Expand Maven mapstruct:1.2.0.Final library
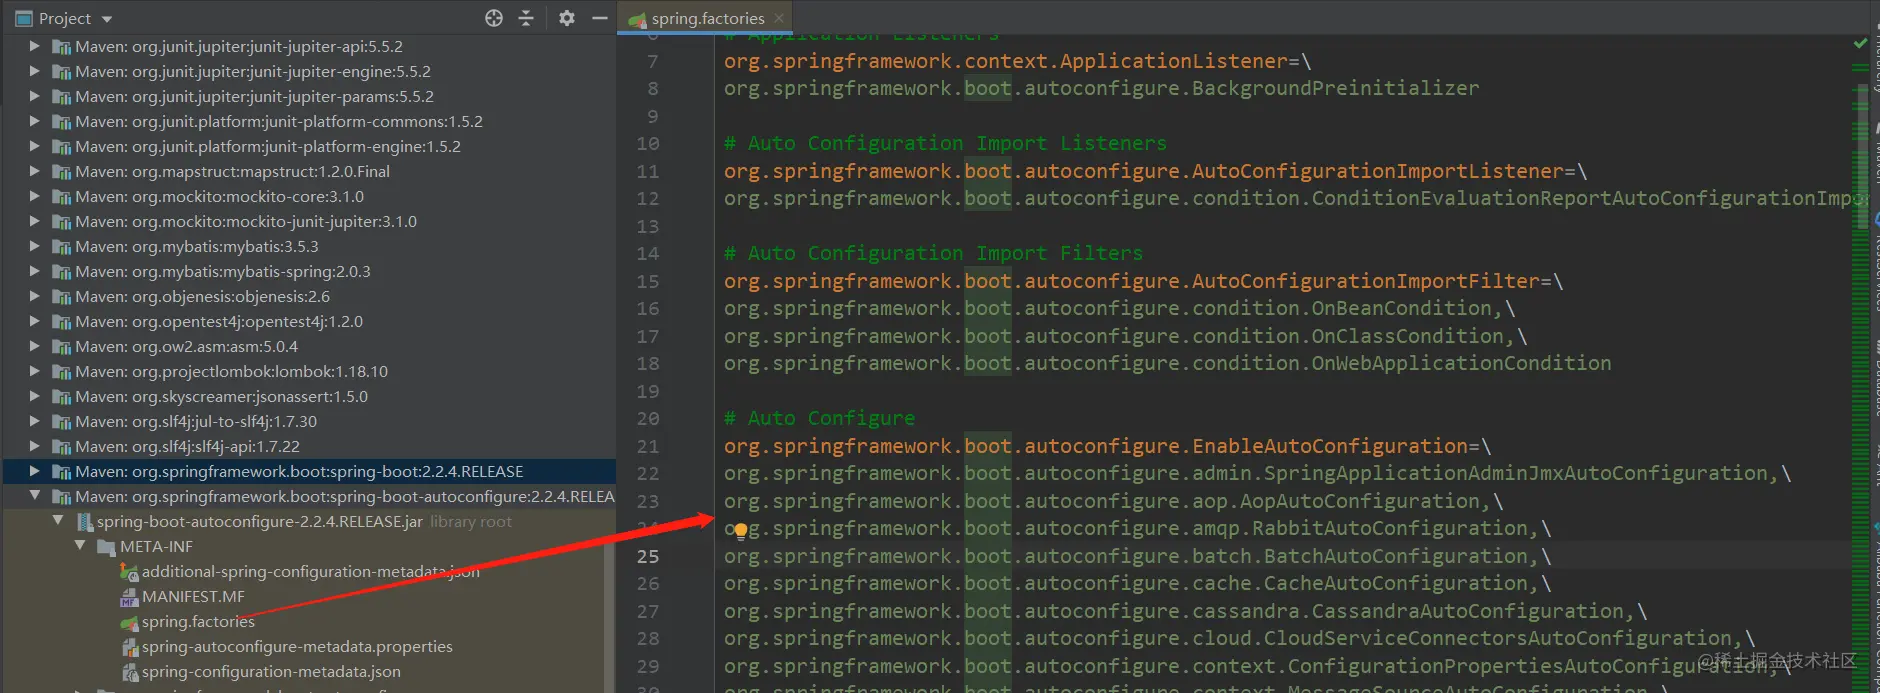 tap(35, 171)
